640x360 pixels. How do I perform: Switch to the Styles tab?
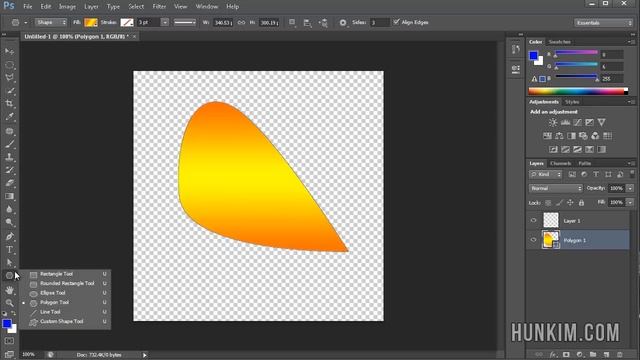click(x=572, y=102)
